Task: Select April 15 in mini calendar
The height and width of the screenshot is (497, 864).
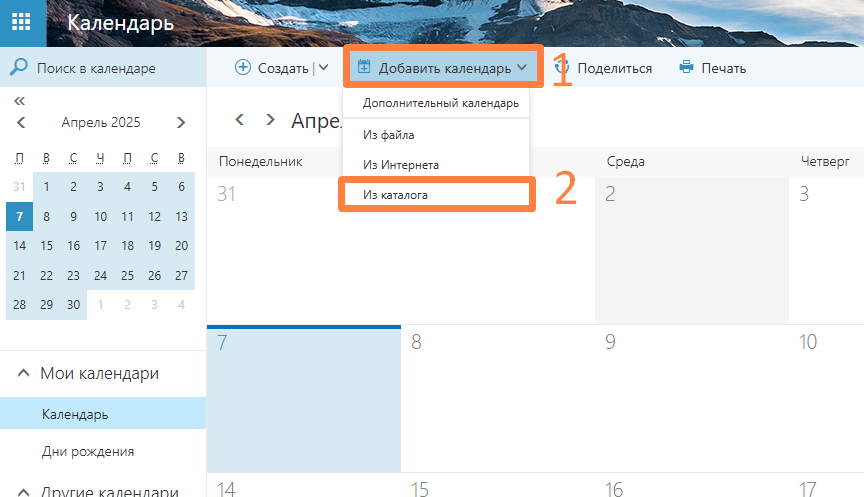Action: [46, 246]
